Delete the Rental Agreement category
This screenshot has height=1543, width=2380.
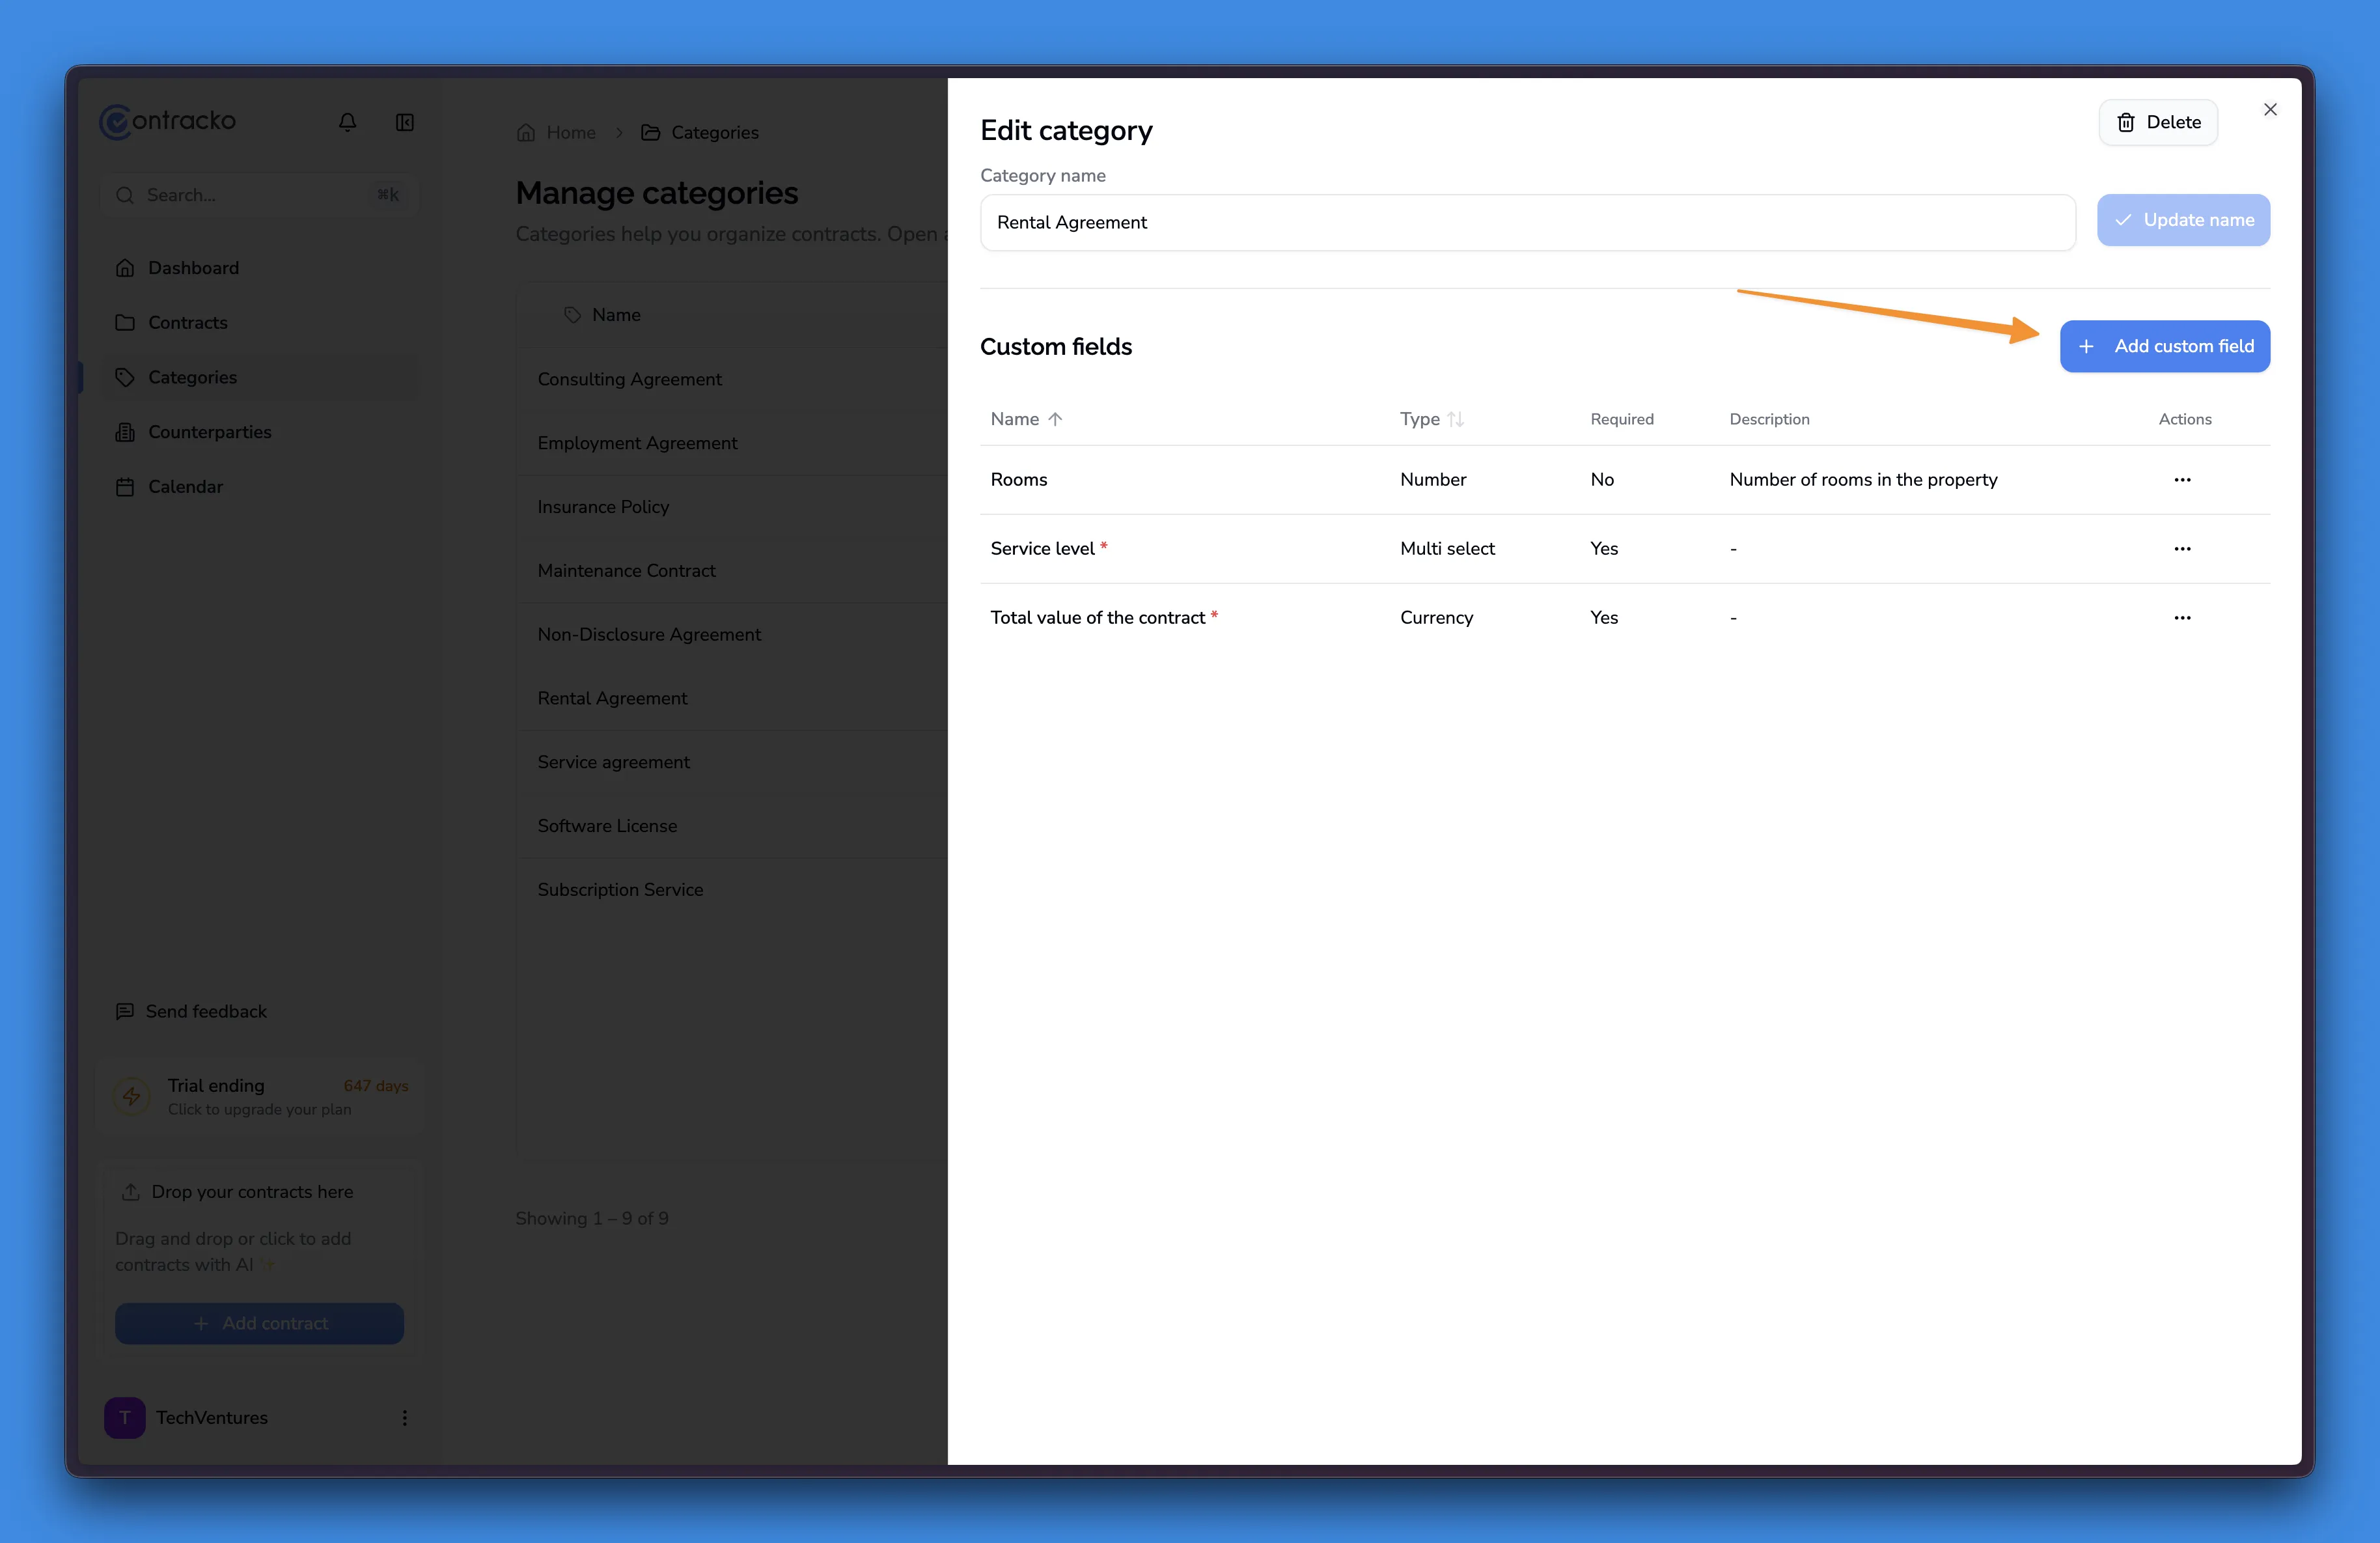pyautogui.click(x=2158, y=121)
